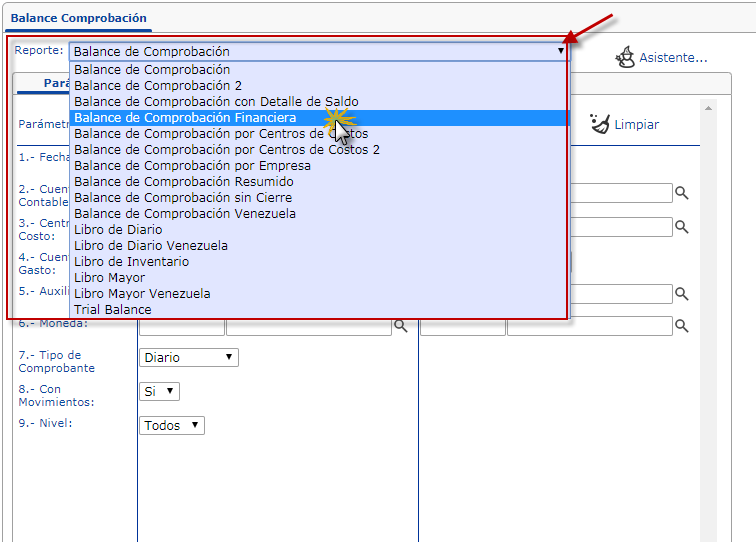Expand the Con Movimientos dropdown
Image resolution: width=756 pixels, height=542 pixels.
click(x=159, y=391)
